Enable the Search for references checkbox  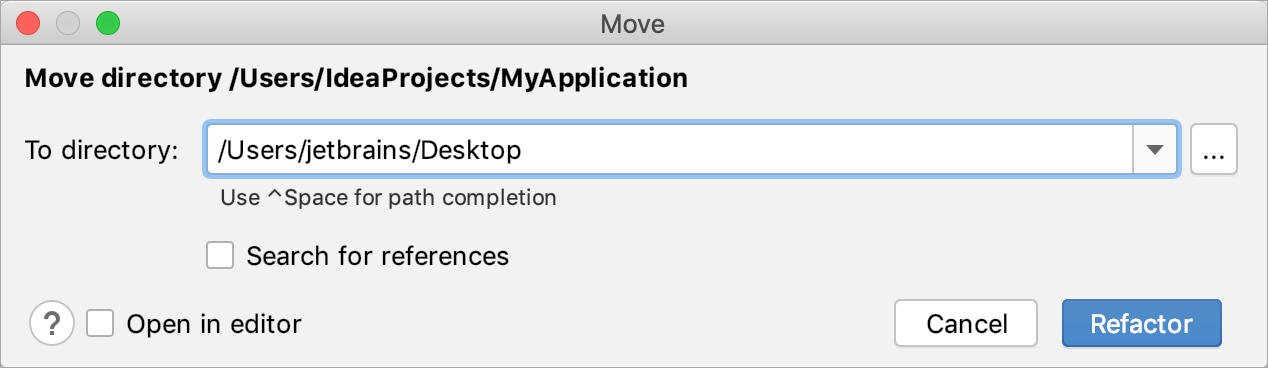click(x=220, y=256)
